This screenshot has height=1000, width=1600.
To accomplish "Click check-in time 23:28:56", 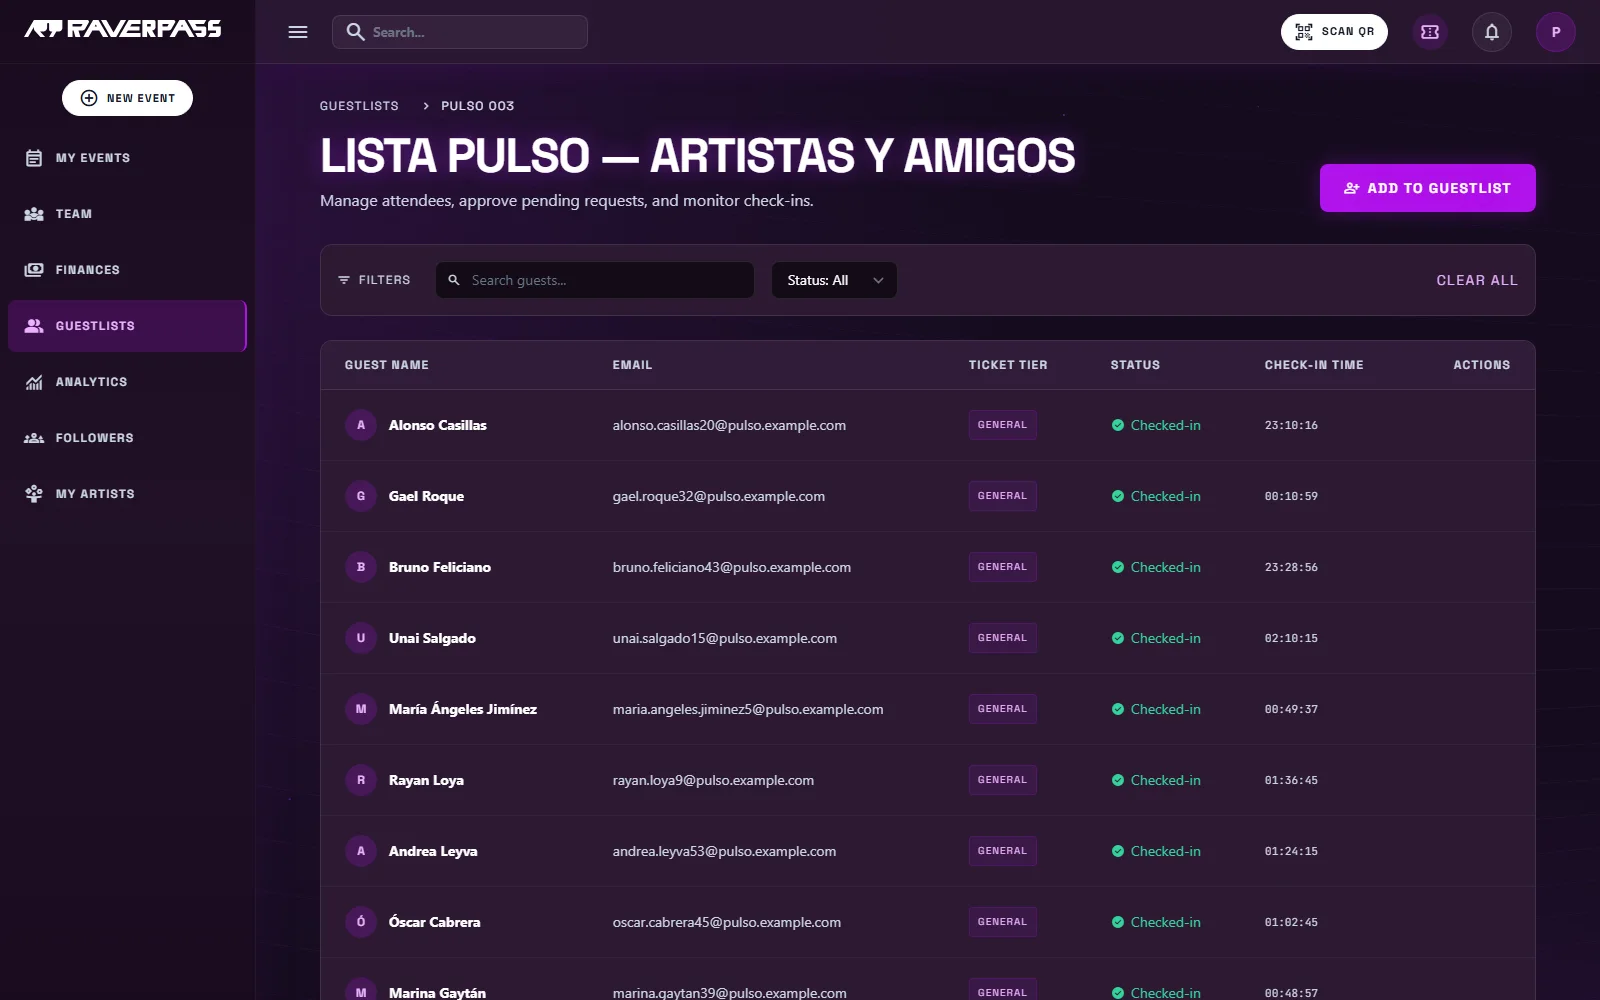I will coord(1291,567).
